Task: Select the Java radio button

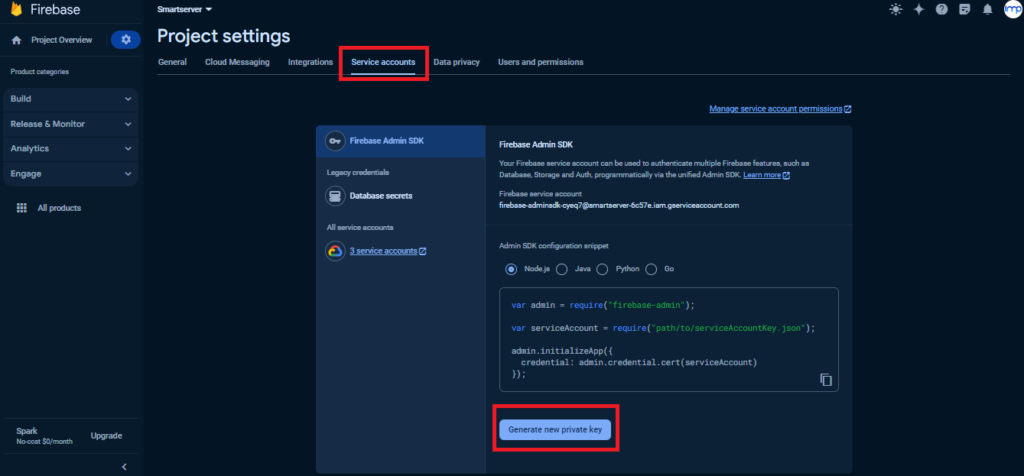Action: [x=561, y=269]
